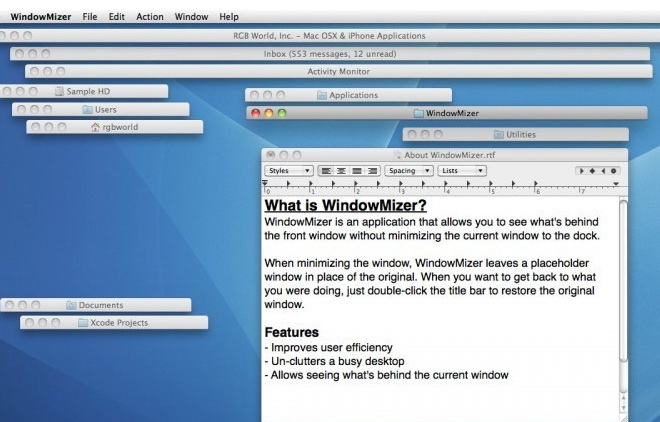This screenshot has height=422, width=660.
Task: Click the Documents folder icon in its title bar
Action: pos(71,305)
